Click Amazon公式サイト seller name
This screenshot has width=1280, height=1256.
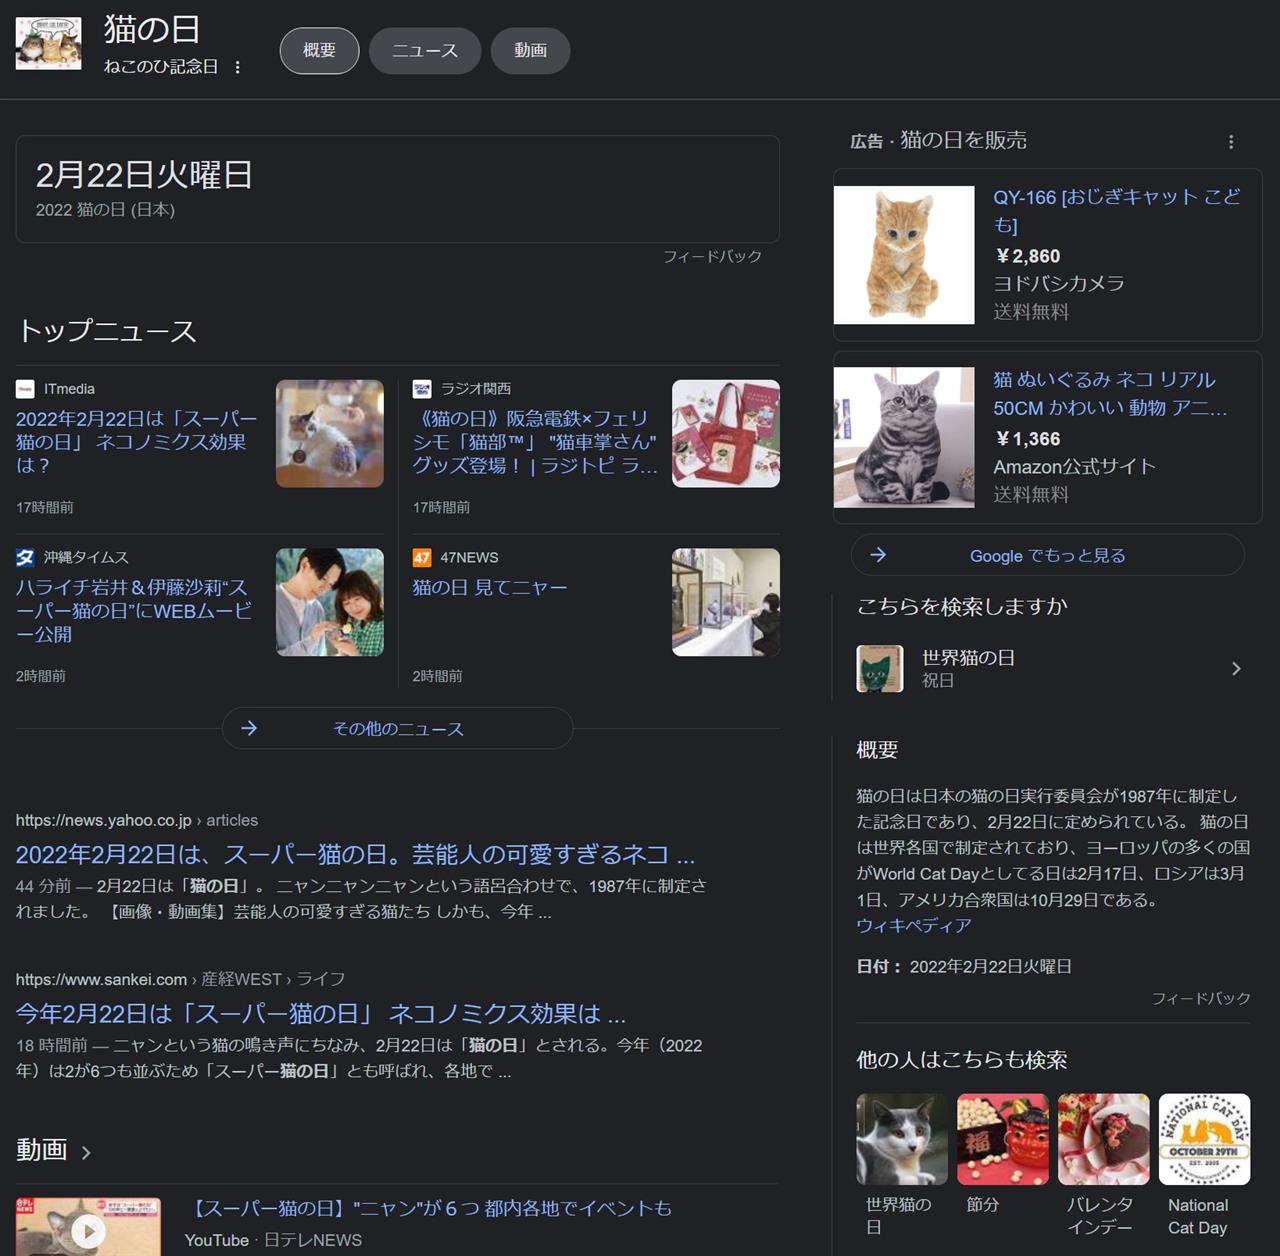[1075, 467]
